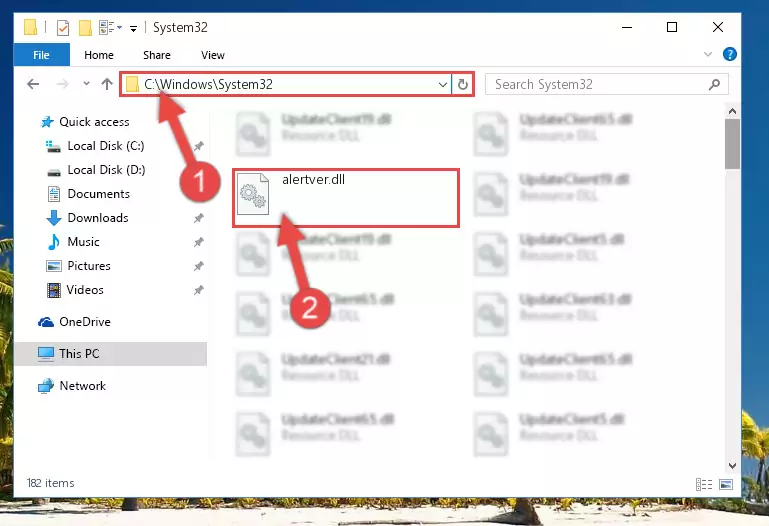The height and width of the screenshot is (526, 769).
Task: Click the New folder quick access icon
Action: (85, 28)
